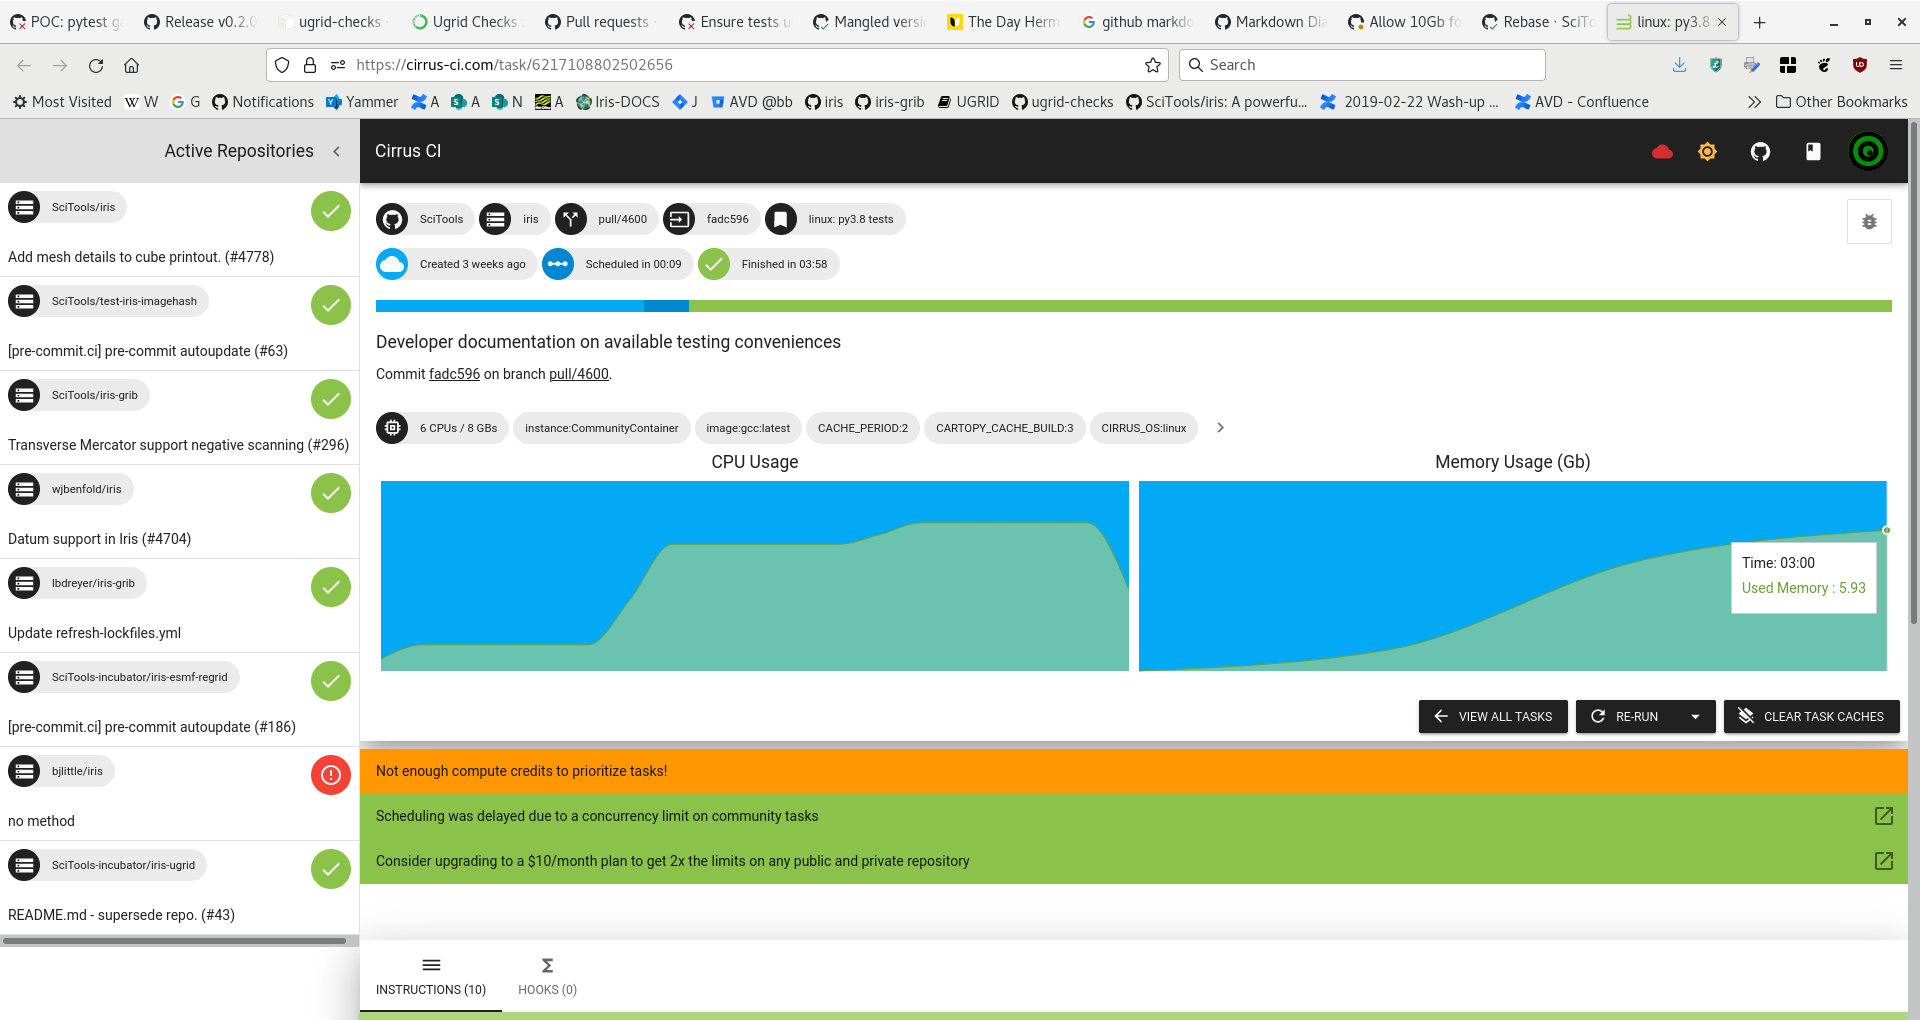Click the red cloud icon in Cirrus CI header

1662,152
